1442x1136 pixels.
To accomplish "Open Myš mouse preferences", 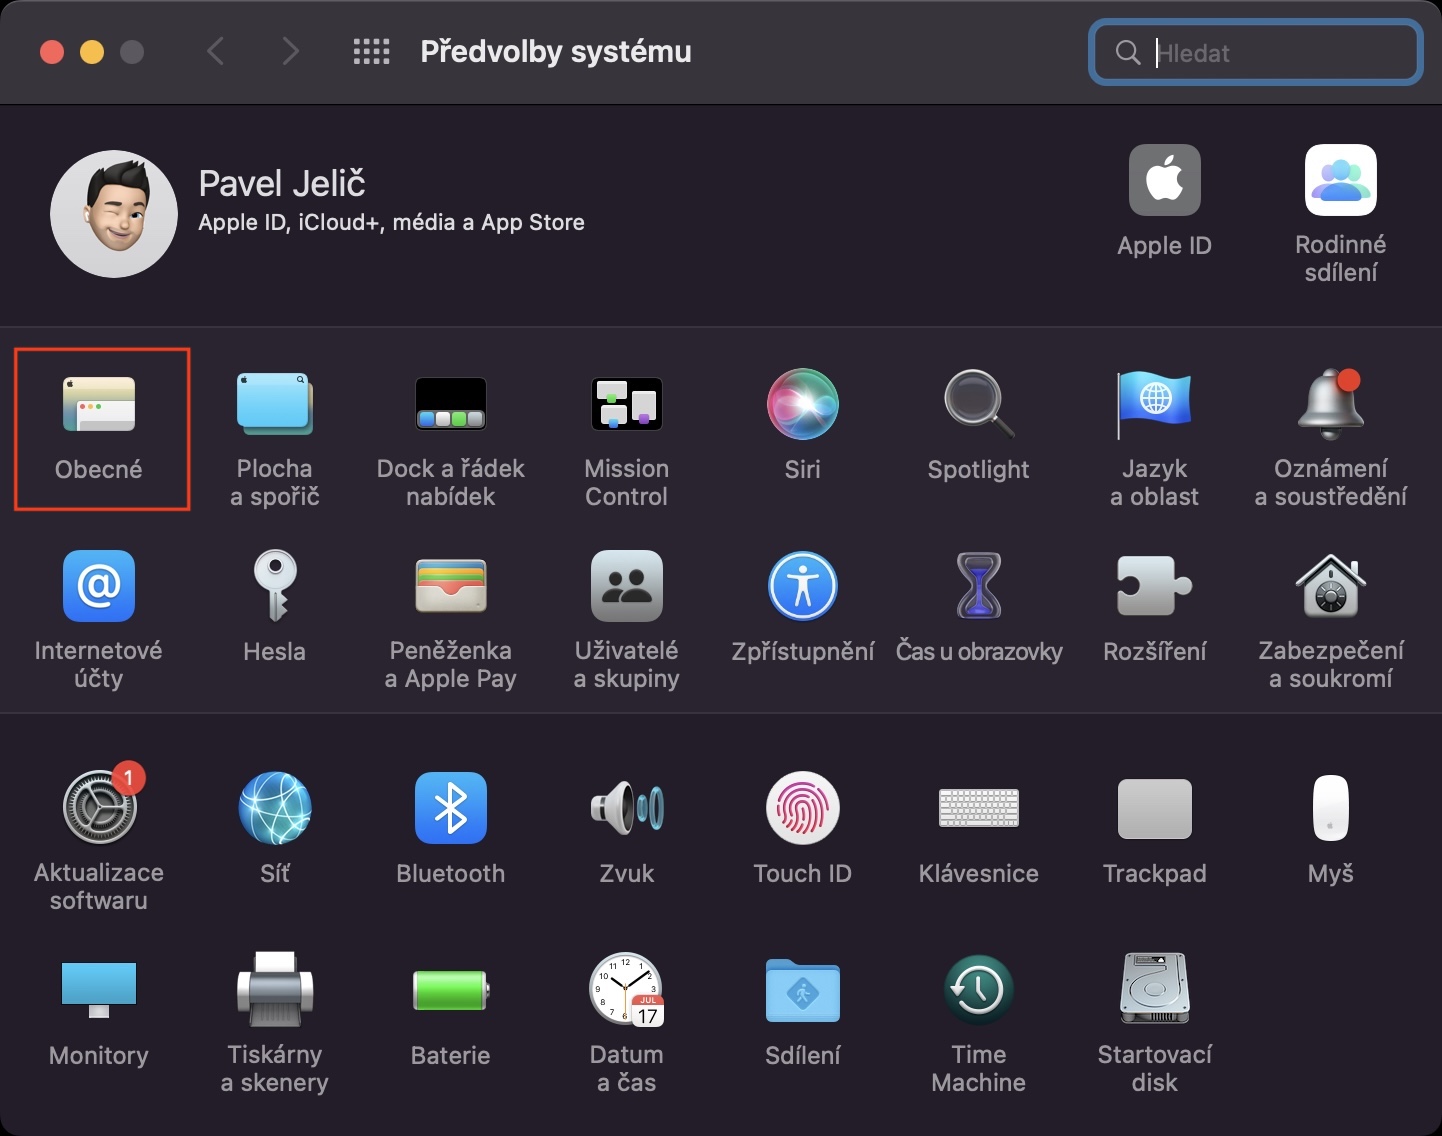I will 1331,829.
